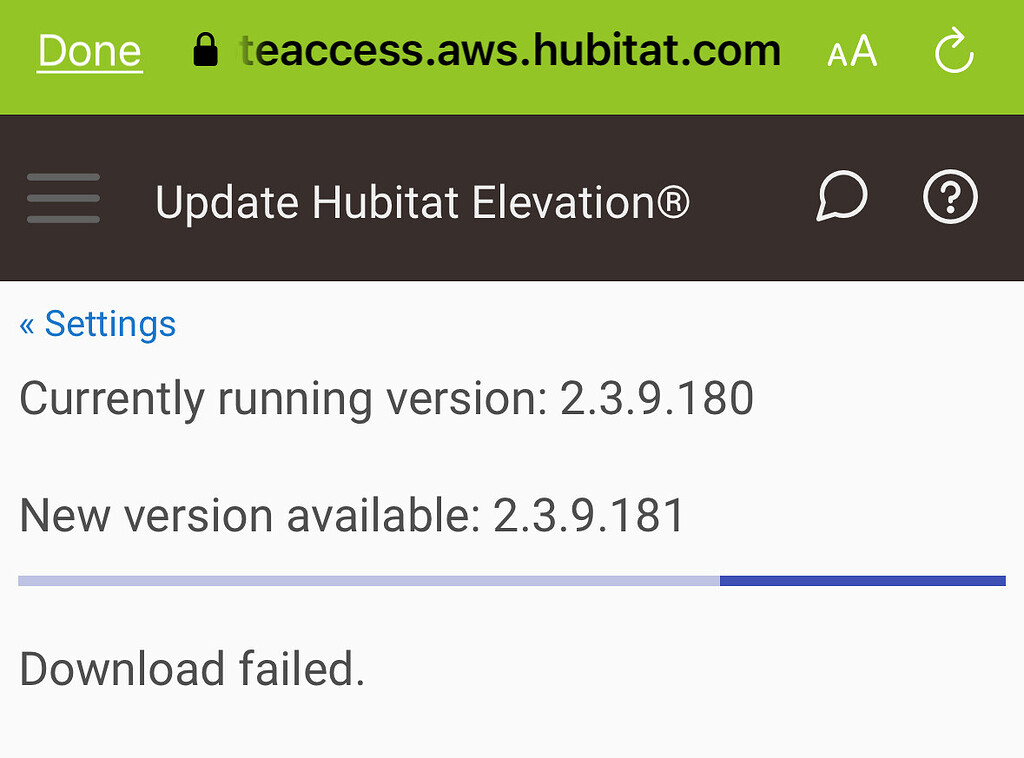Follow the « Settings link

pos(97,323)
